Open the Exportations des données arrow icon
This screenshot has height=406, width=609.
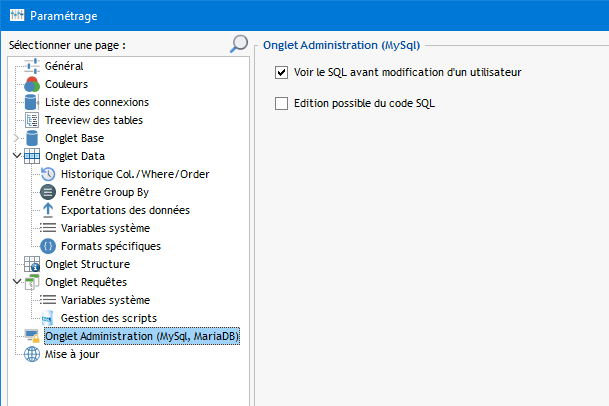point(48,210)
